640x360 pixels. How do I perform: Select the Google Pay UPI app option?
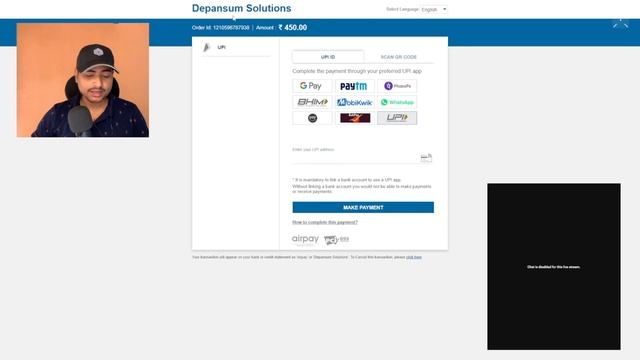click(312, 86)
